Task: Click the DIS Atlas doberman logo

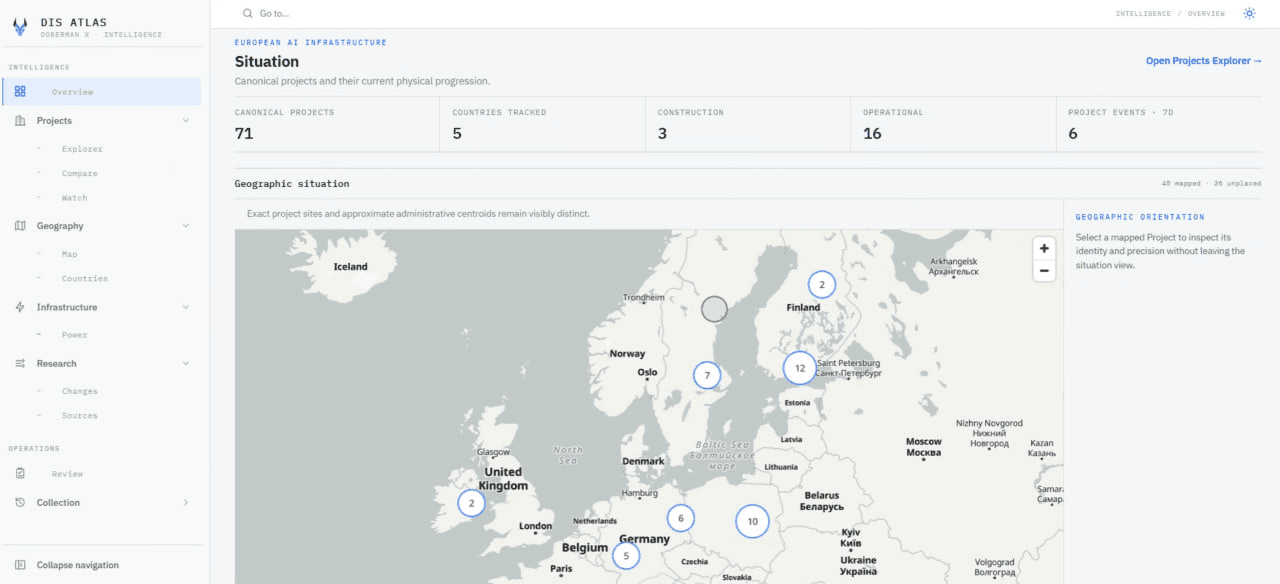Action: pyautogui.click(x=20, y=28)
